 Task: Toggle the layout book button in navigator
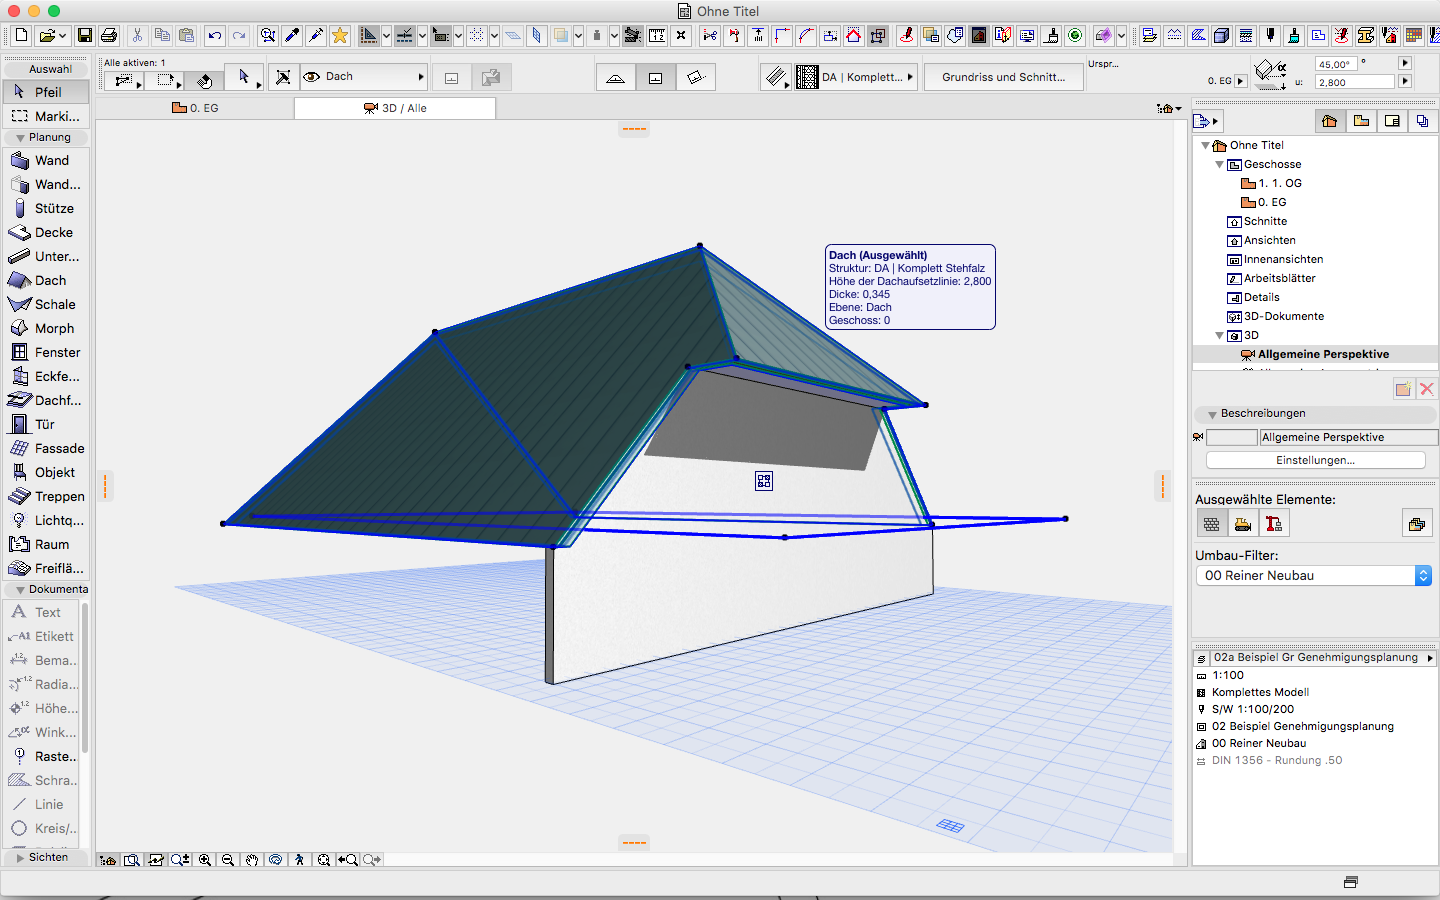[1392, 121]
